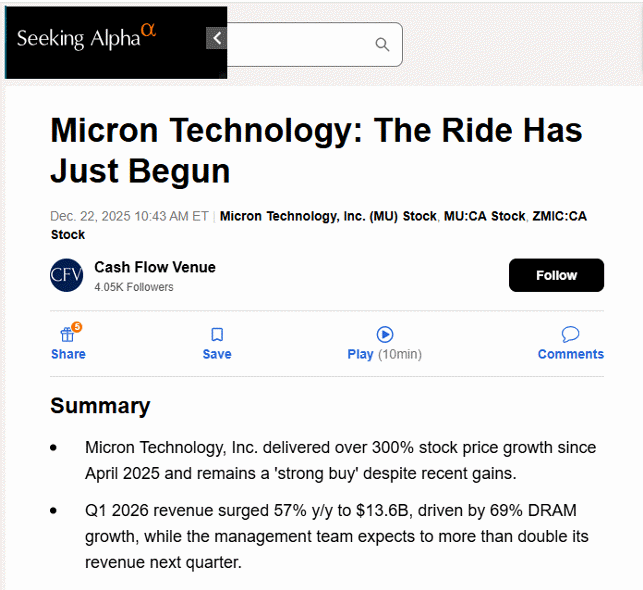The image size is (643, 590).
Task: Click the CFV author avatar
Action: tap(66, 275)
